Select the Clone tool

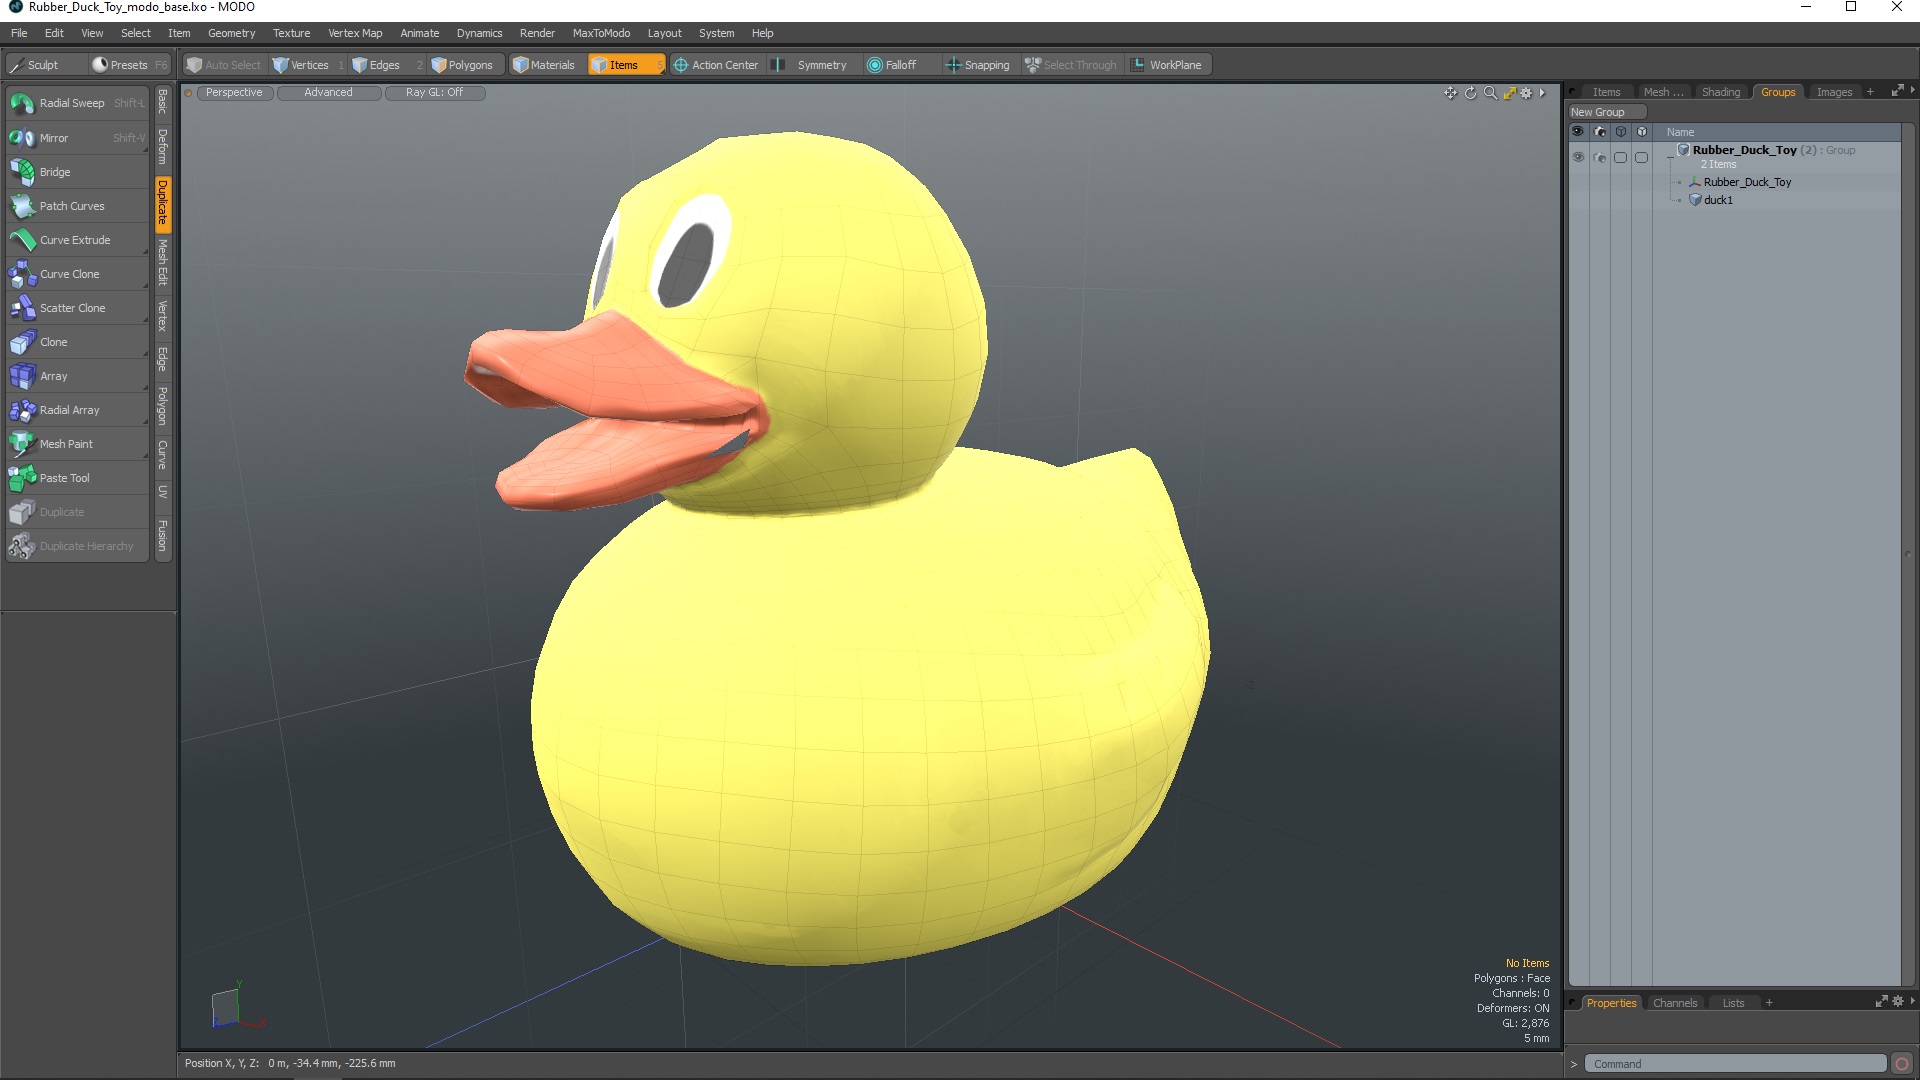tap(53, 342)
